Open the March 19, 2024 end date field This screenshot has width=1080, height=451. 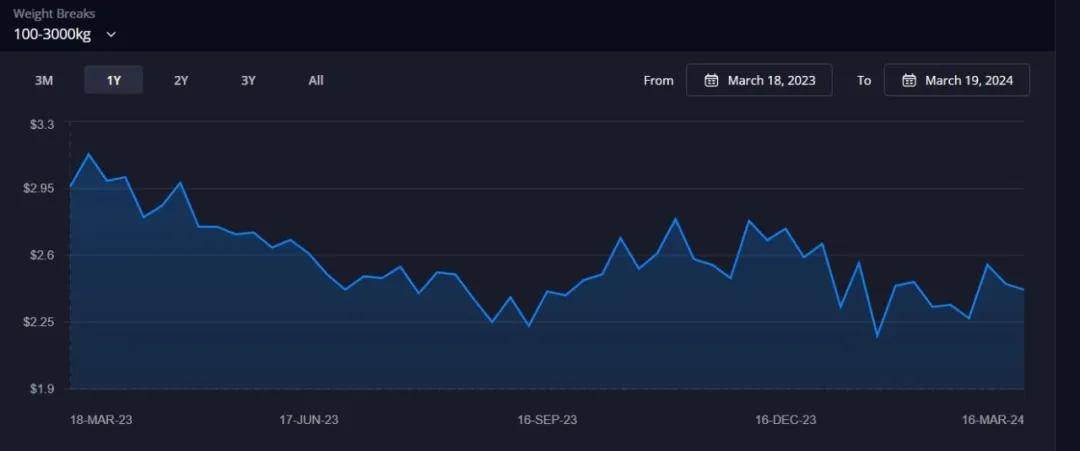956,80
